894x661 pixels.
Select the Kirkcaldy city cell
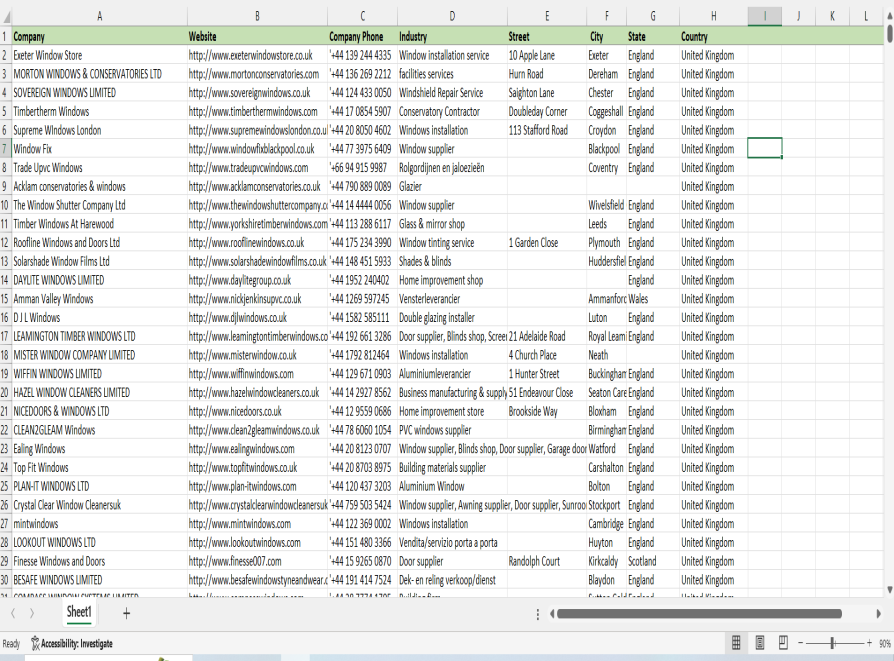point(607,561)
